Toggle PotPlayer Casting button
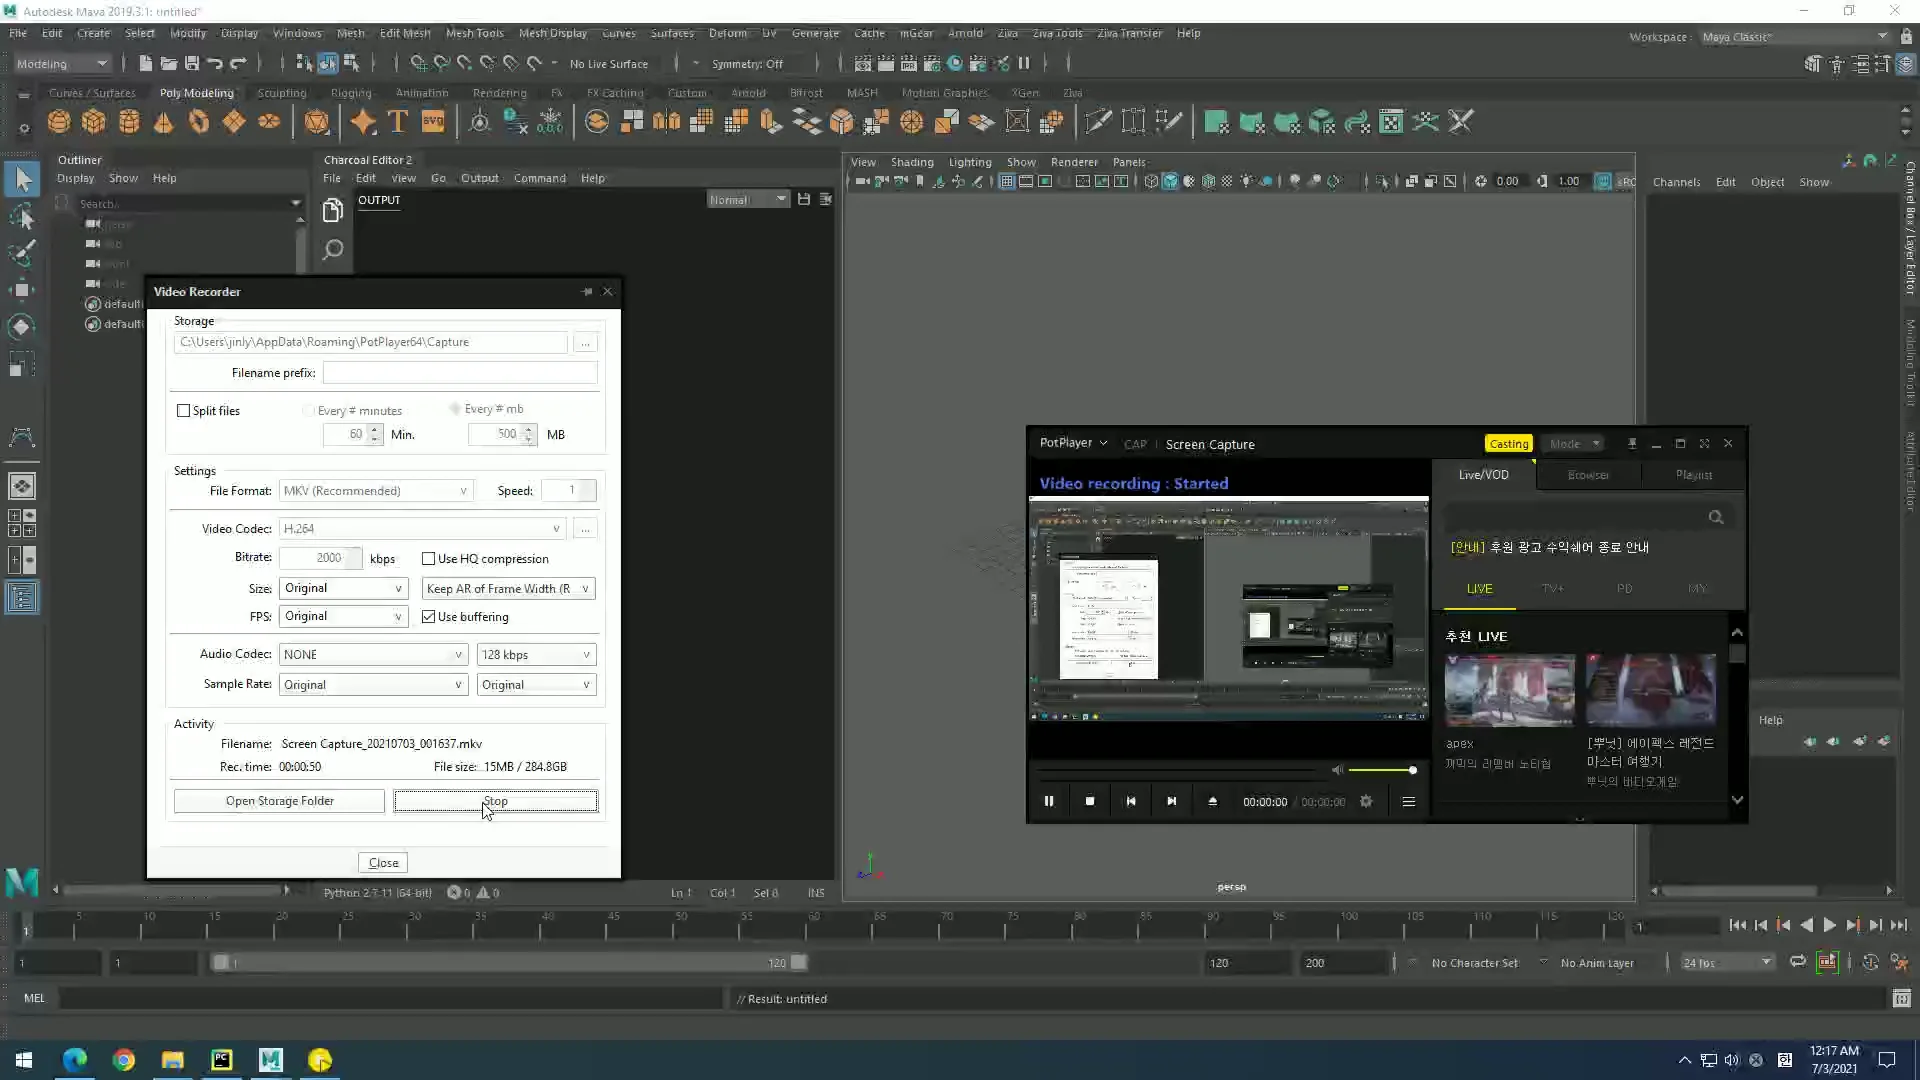The height and width of the screenshot is (1080, 1920). click(x=1508, y=444)
